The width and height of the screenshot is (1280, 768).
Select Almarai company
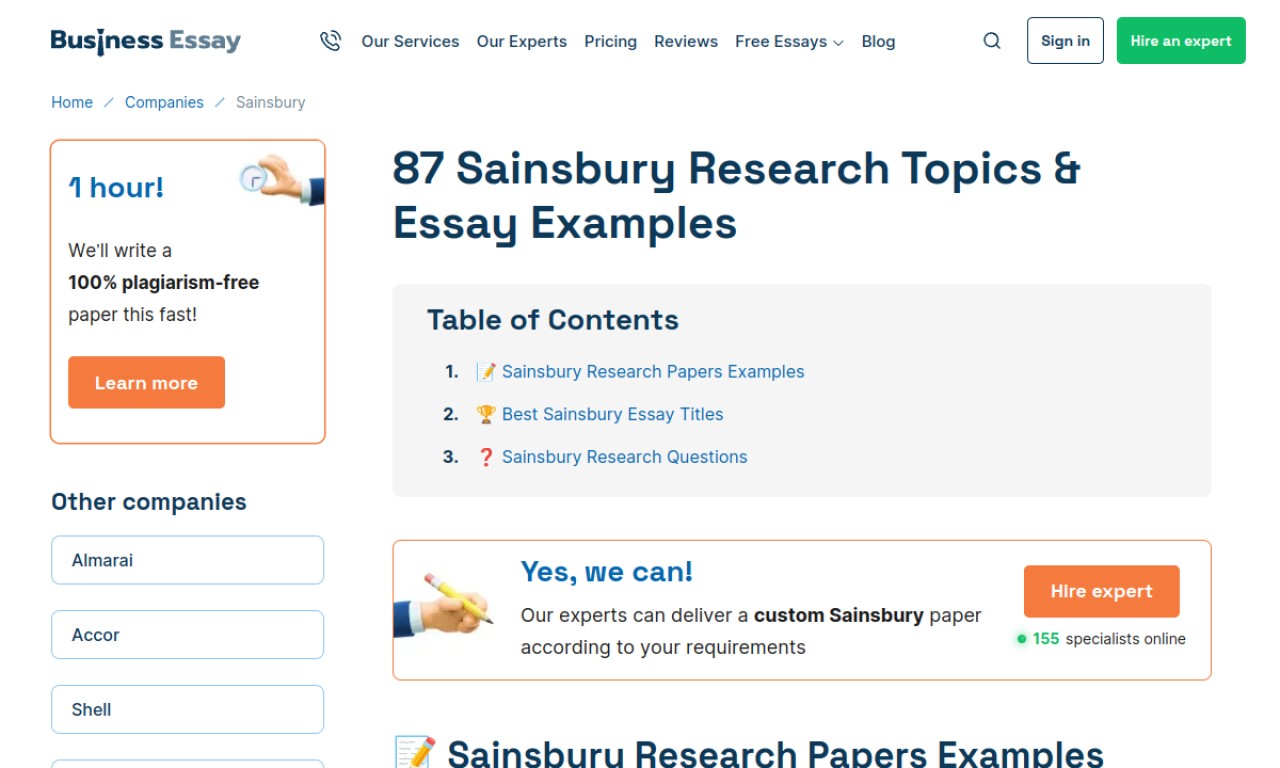click(188, 560)
